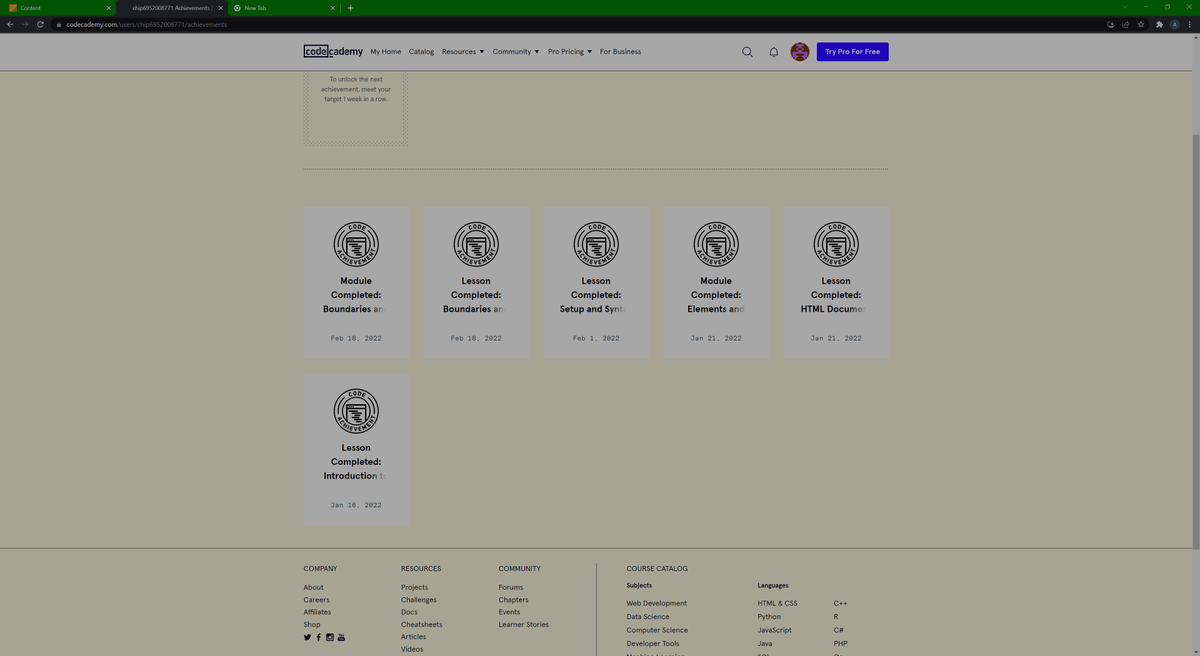Switch to the New Tab browser tab
Image resolution: width=1200 pixels, height=656 pixels.
coord(283,8)
